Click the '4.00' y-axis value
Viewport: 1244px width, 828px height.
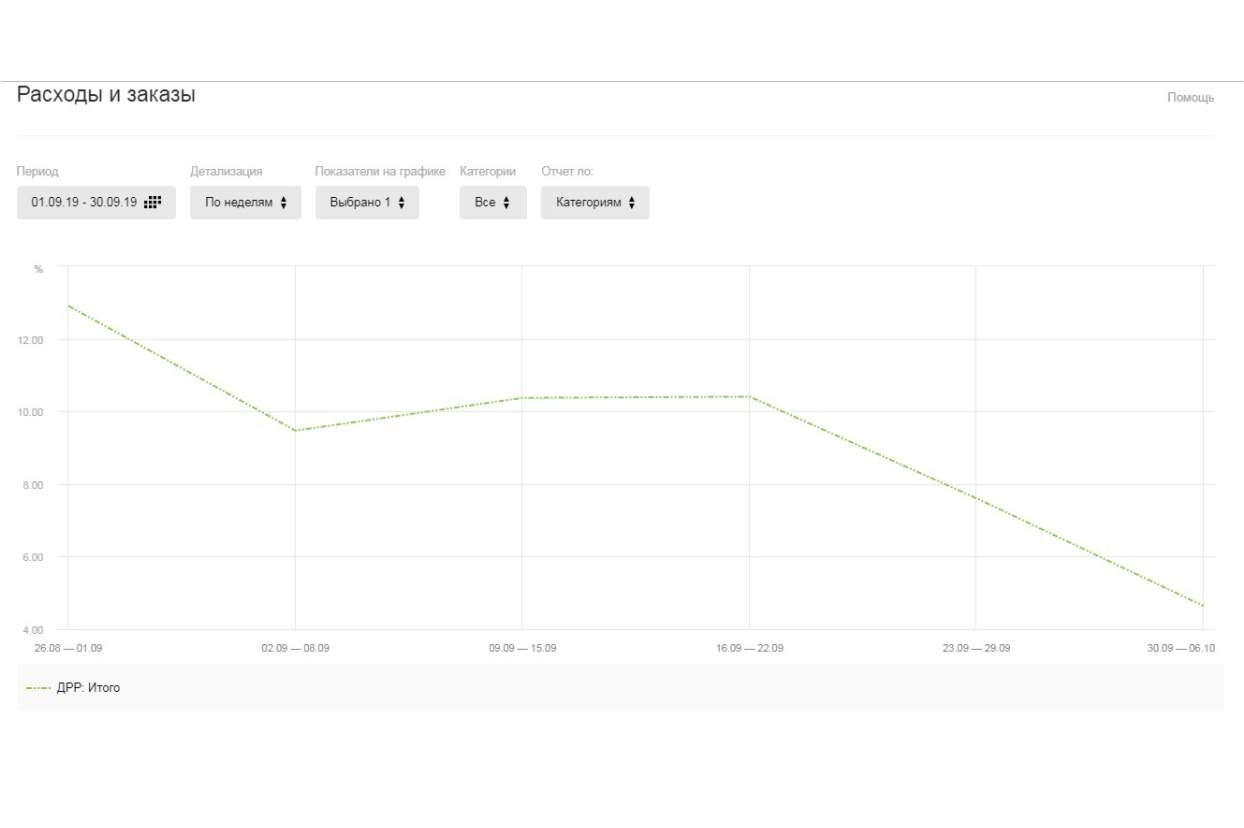33,630
